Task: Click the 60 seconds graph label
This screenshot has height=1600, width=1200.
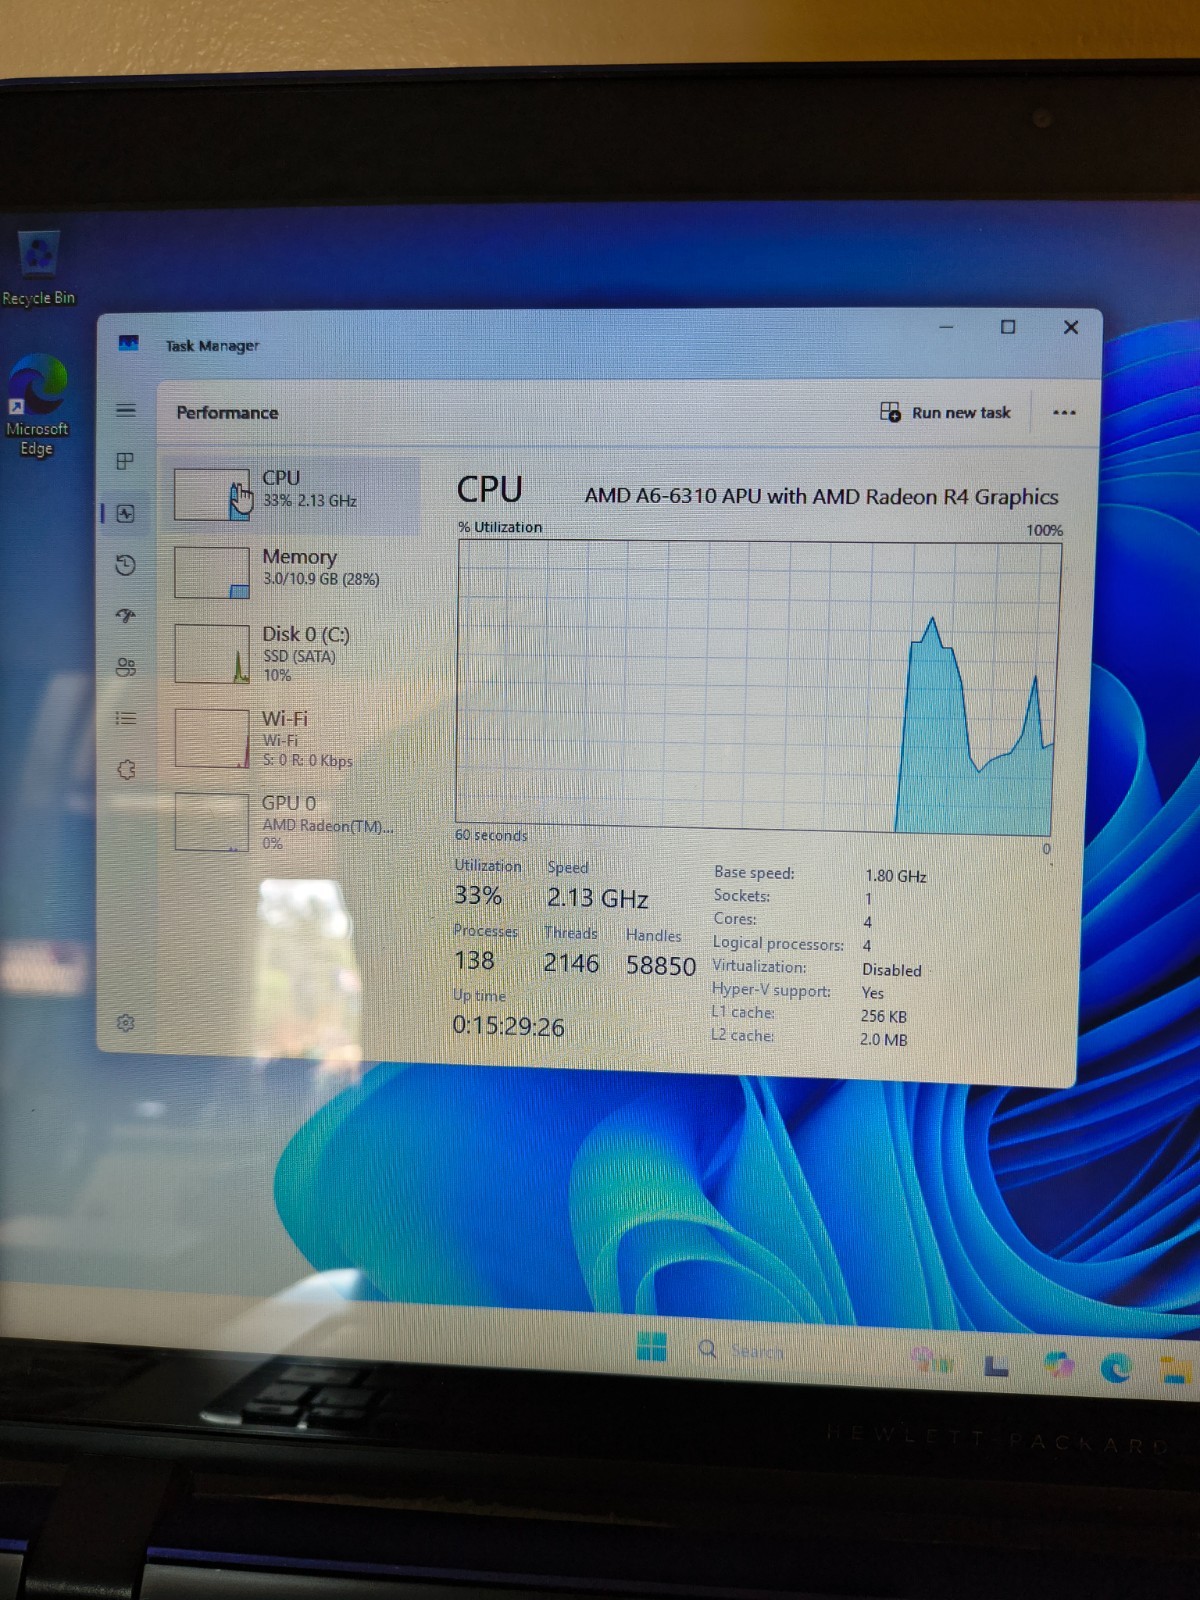Action: [x=491, y=835]
